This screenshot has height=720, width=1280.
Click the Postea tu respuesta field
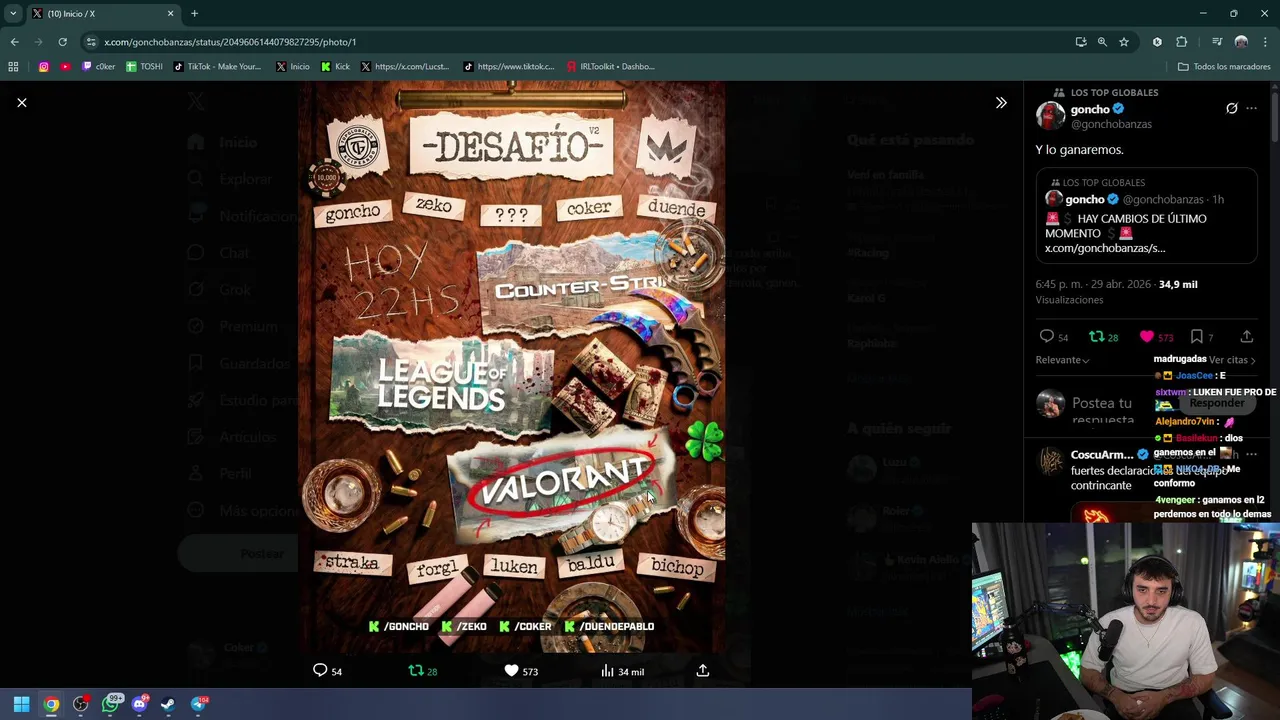1102,410
